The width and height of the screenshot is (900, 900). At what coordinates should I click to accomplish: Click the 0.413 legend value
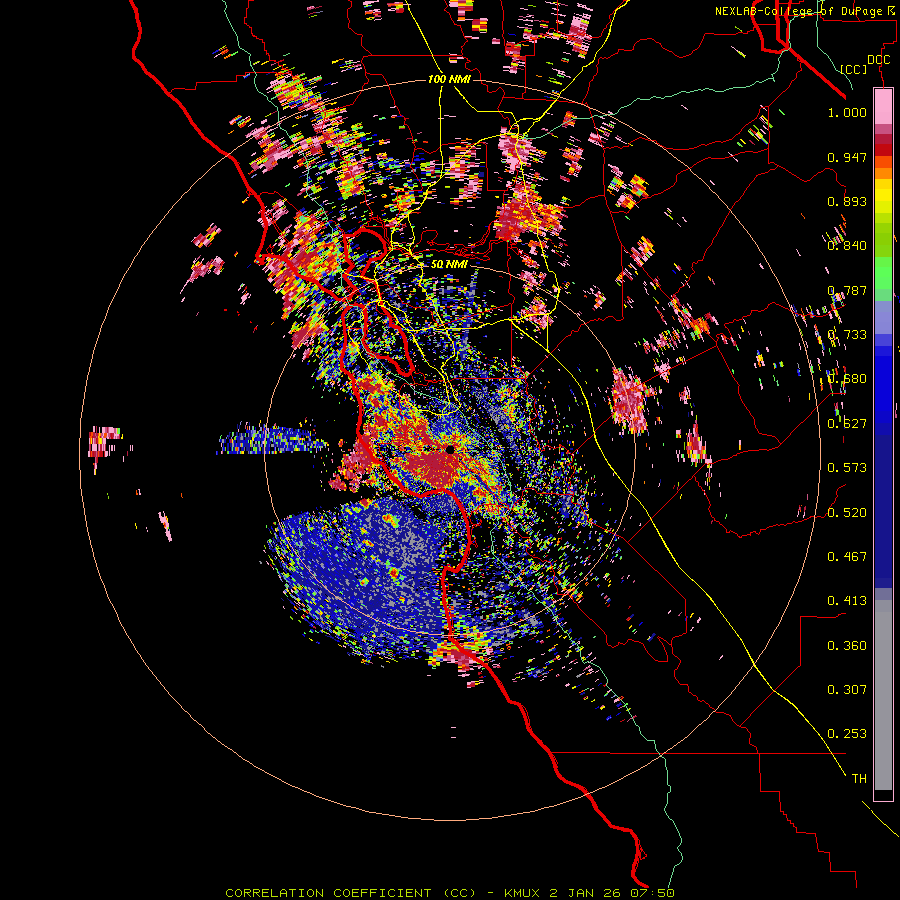[x=847, y=601]
